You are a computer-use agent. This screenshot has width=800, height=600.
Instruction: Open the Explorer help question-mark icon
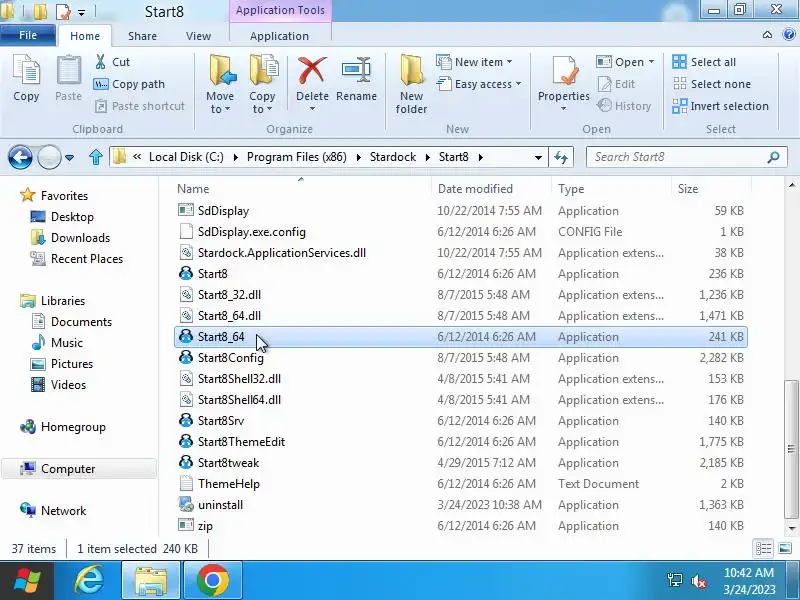(789, 35)
